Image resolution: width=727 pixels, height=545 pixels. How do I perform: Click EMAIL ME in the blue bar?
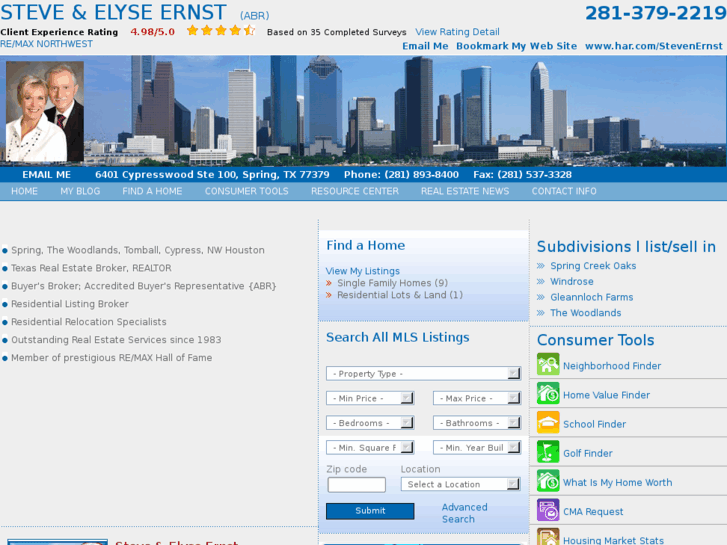click(x=46, y=174)
